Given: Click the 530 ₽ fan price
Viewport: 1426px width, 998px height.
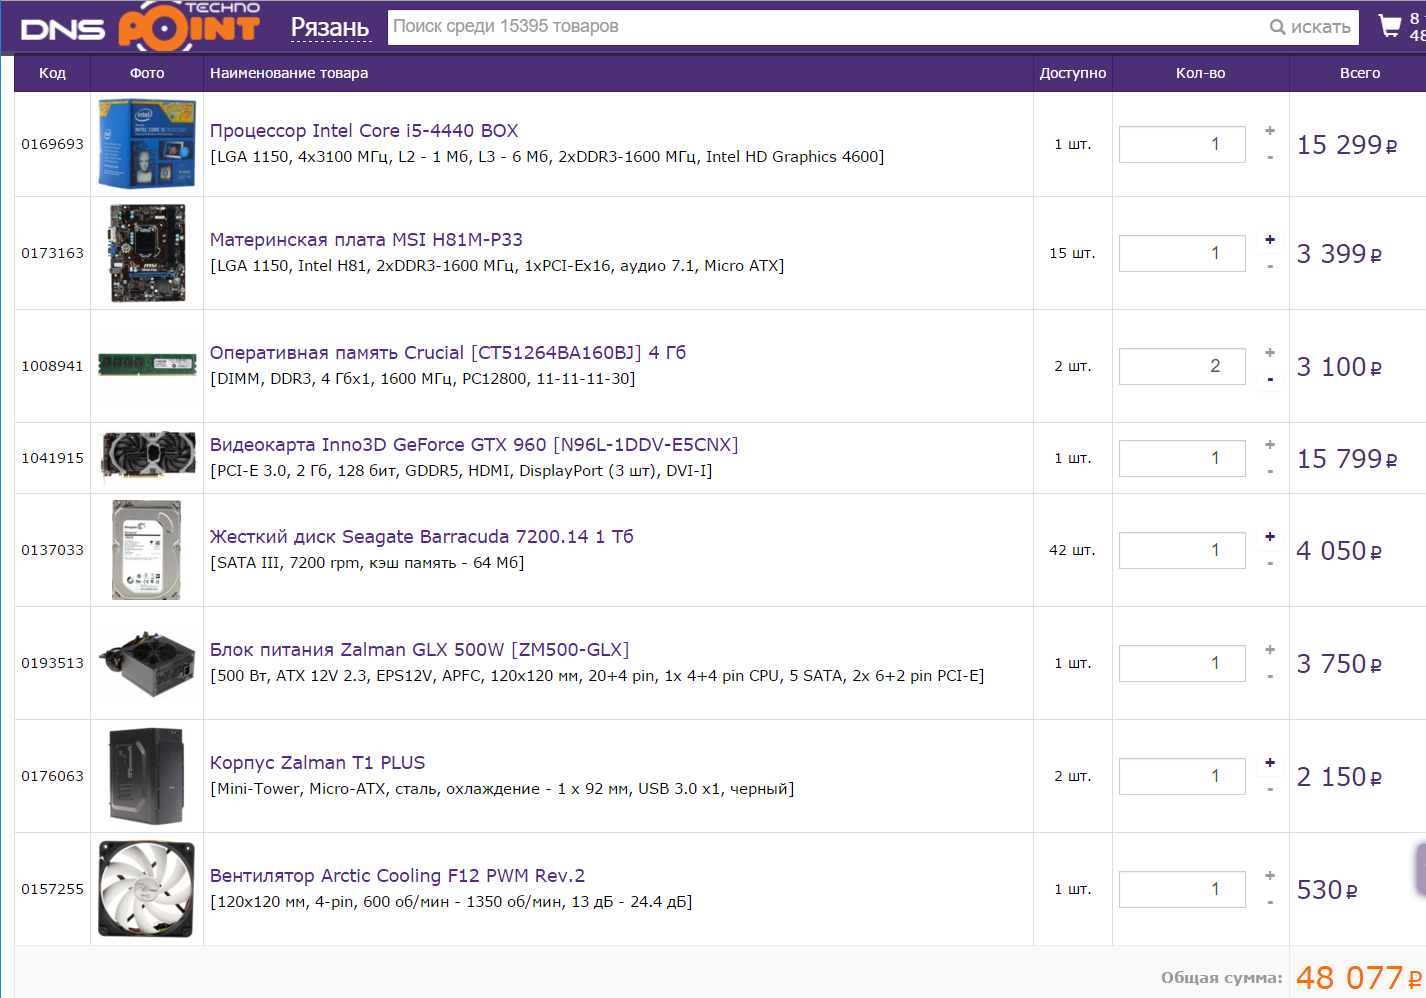Looking at the screenshot, I should pos(1327,890).
